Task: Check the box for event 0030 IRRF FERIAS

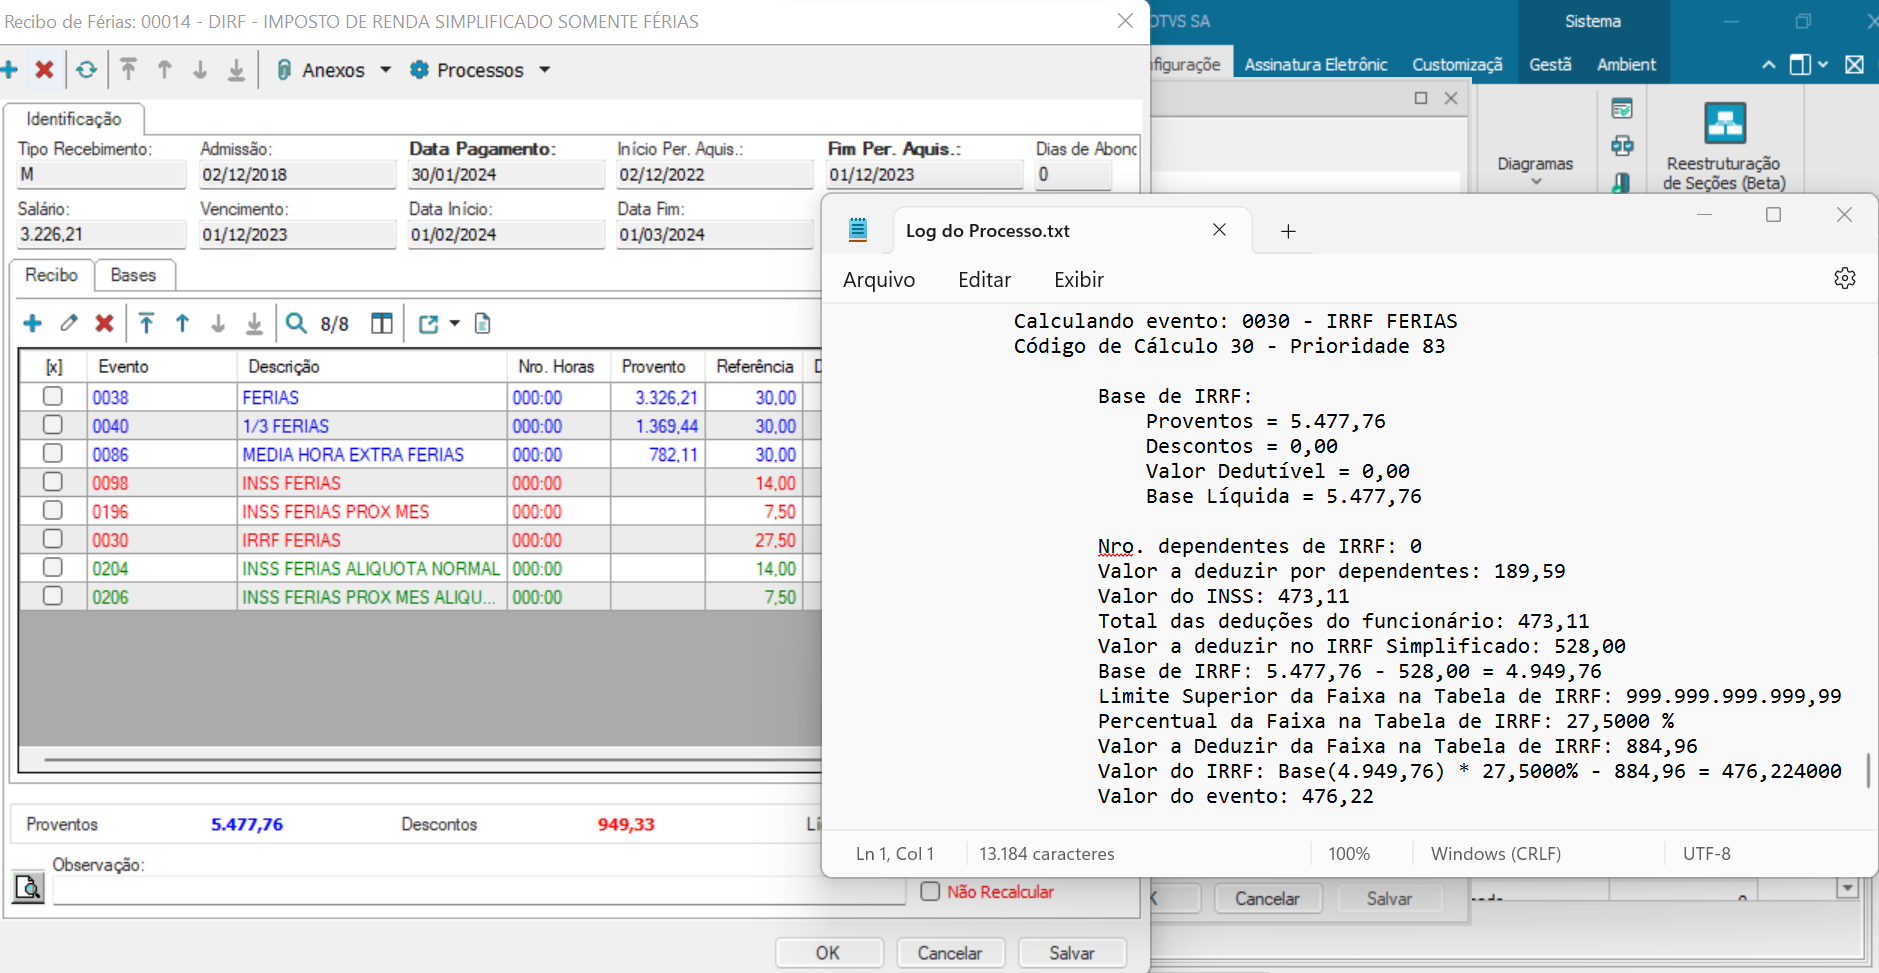Action: (x=53, y=539)
